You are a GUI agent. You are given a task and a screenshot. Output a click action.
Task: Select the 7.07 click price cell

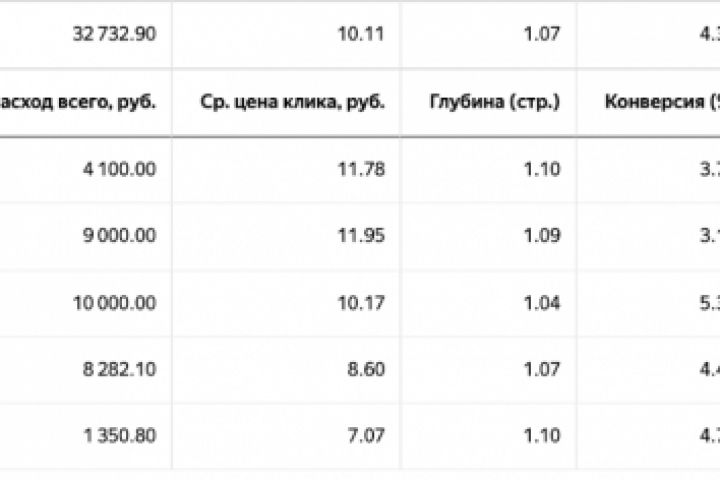click(366, 436)
